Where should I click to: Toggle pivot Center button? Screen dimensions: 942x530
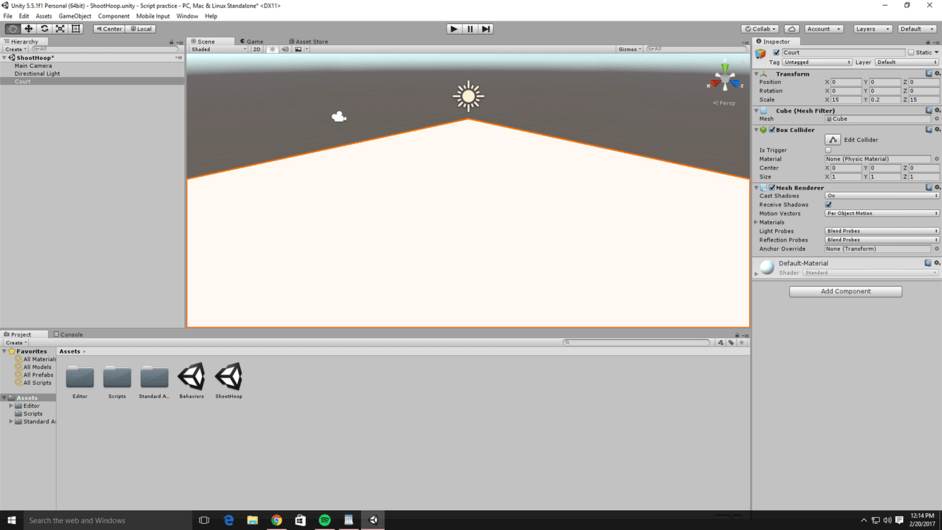(x=109, y=29)
